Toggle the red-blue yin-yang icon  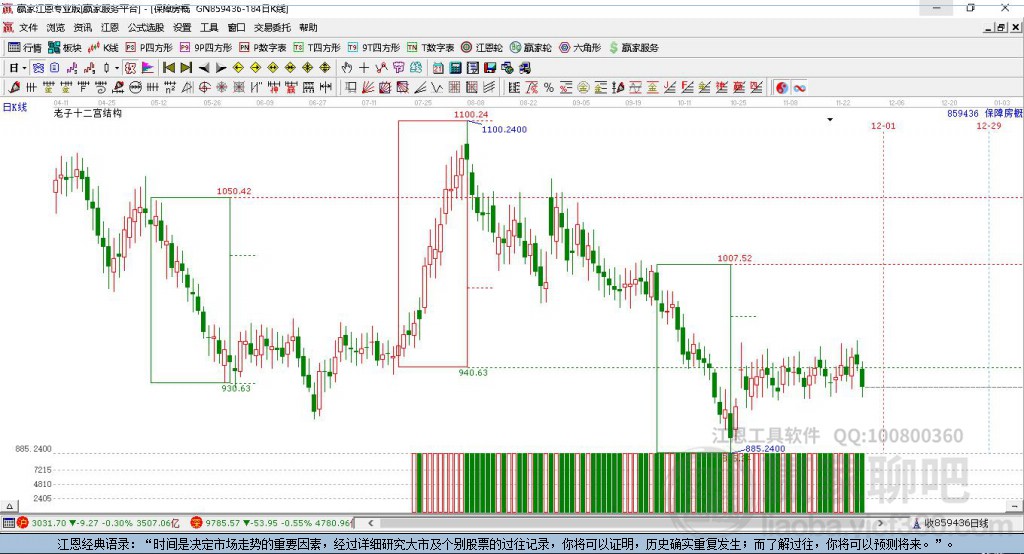(782, 88)
